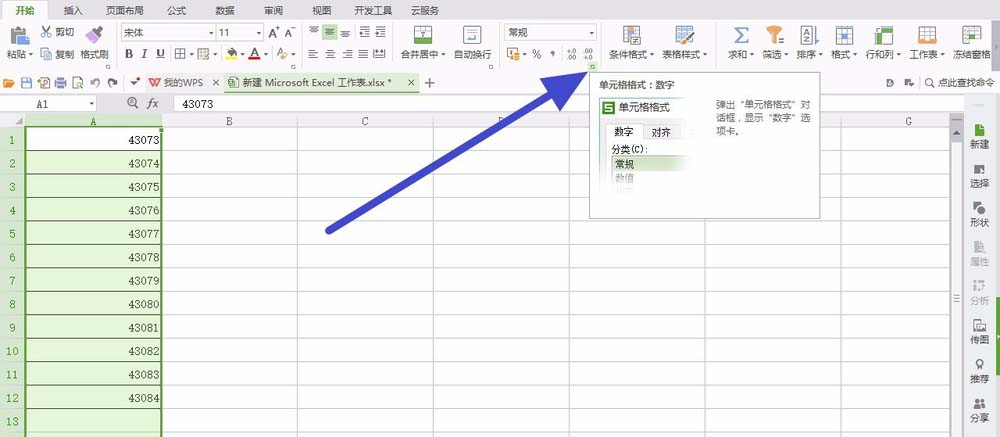Expand the Sum (求和) dropdown arrow
The height and width of the screenshot is (437, 1000).
[752, 55]
